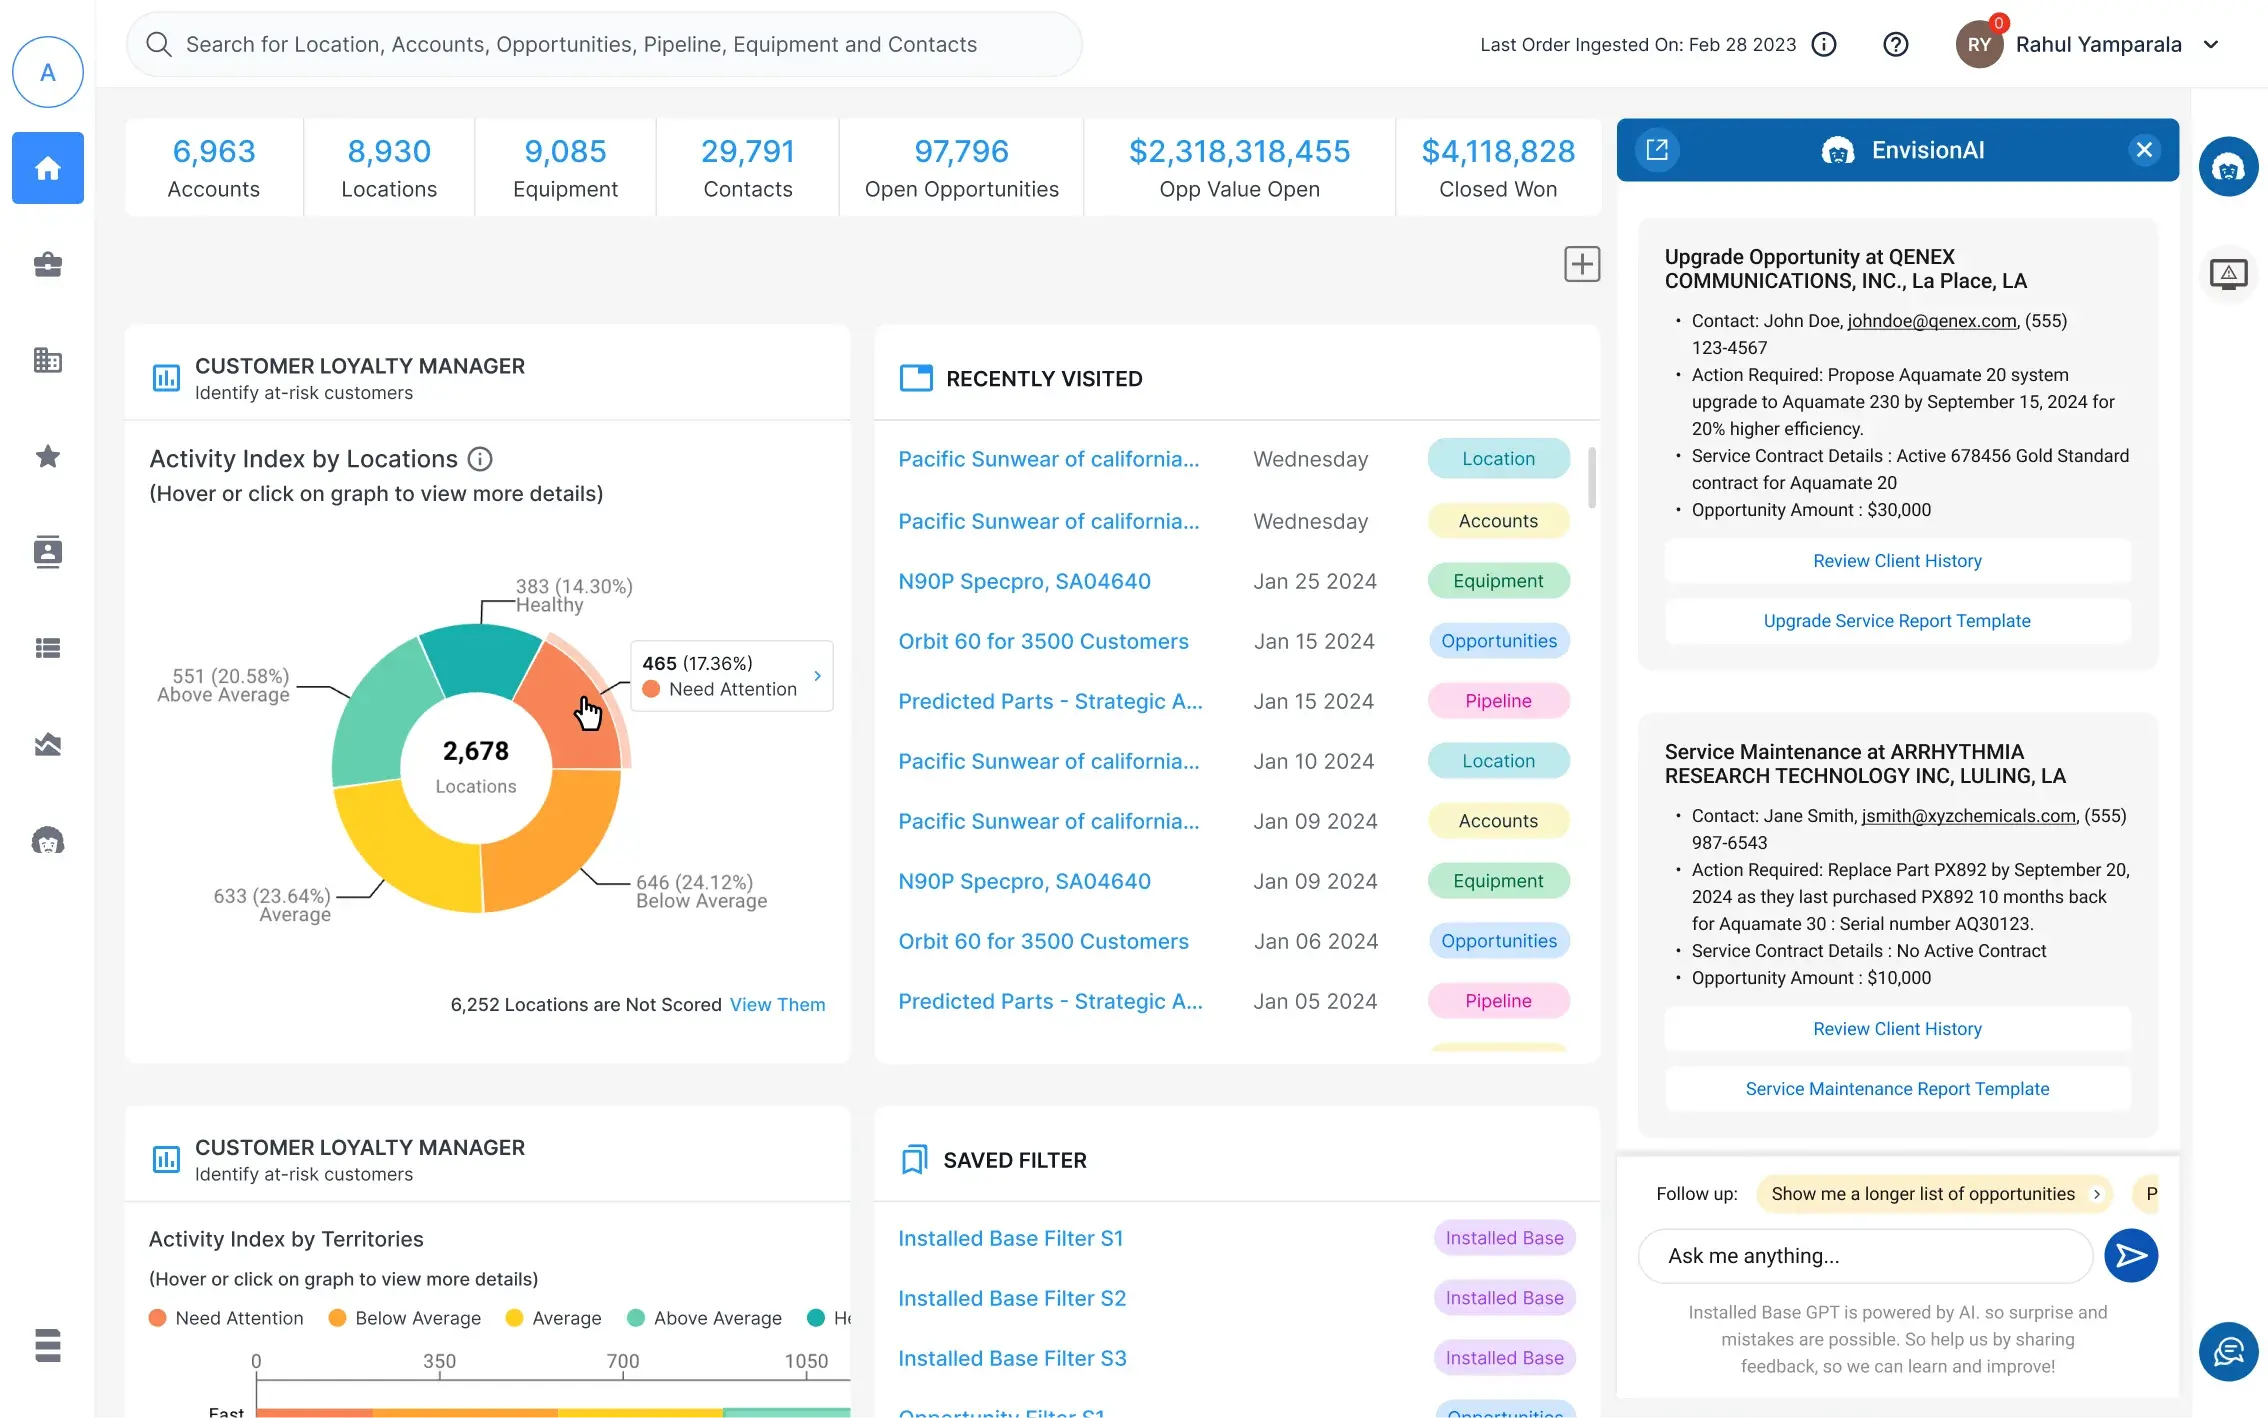Send message in EnvisionAI chat
Screen dimensions: 2268x1418
[x=2131, y=1256]
